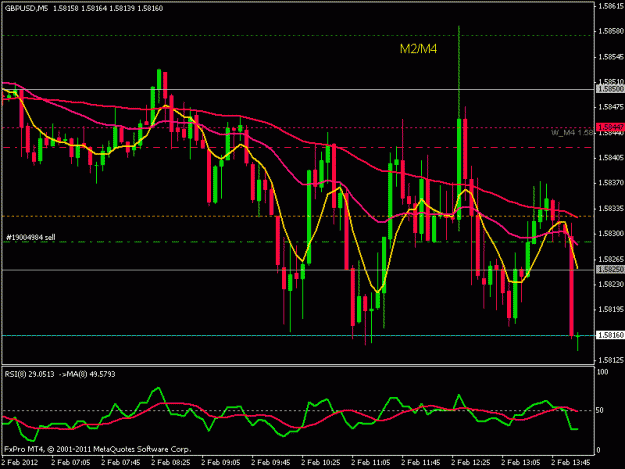Click the 1.58545 price scale value
The image size is (625, 469).
click(x=611, y=57)
